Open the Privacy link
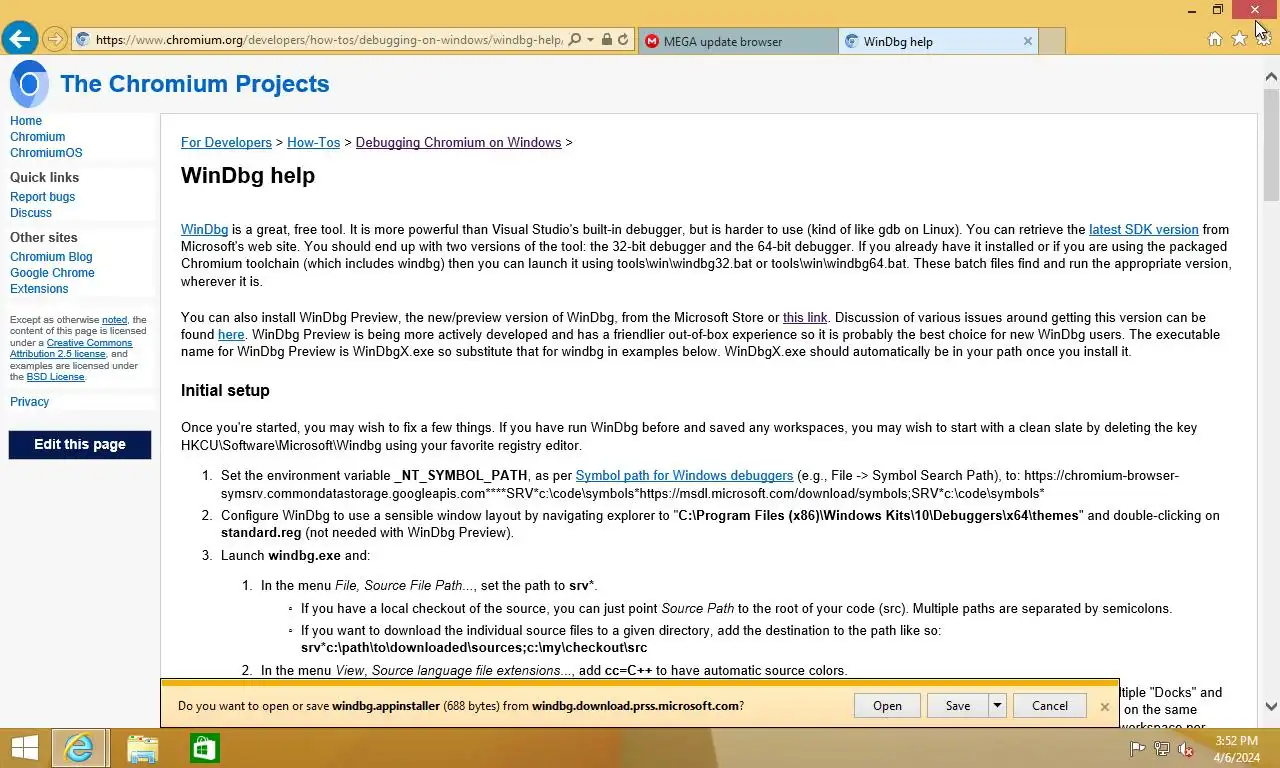The width and height of the screenshot is (1280, 768). 29,402
